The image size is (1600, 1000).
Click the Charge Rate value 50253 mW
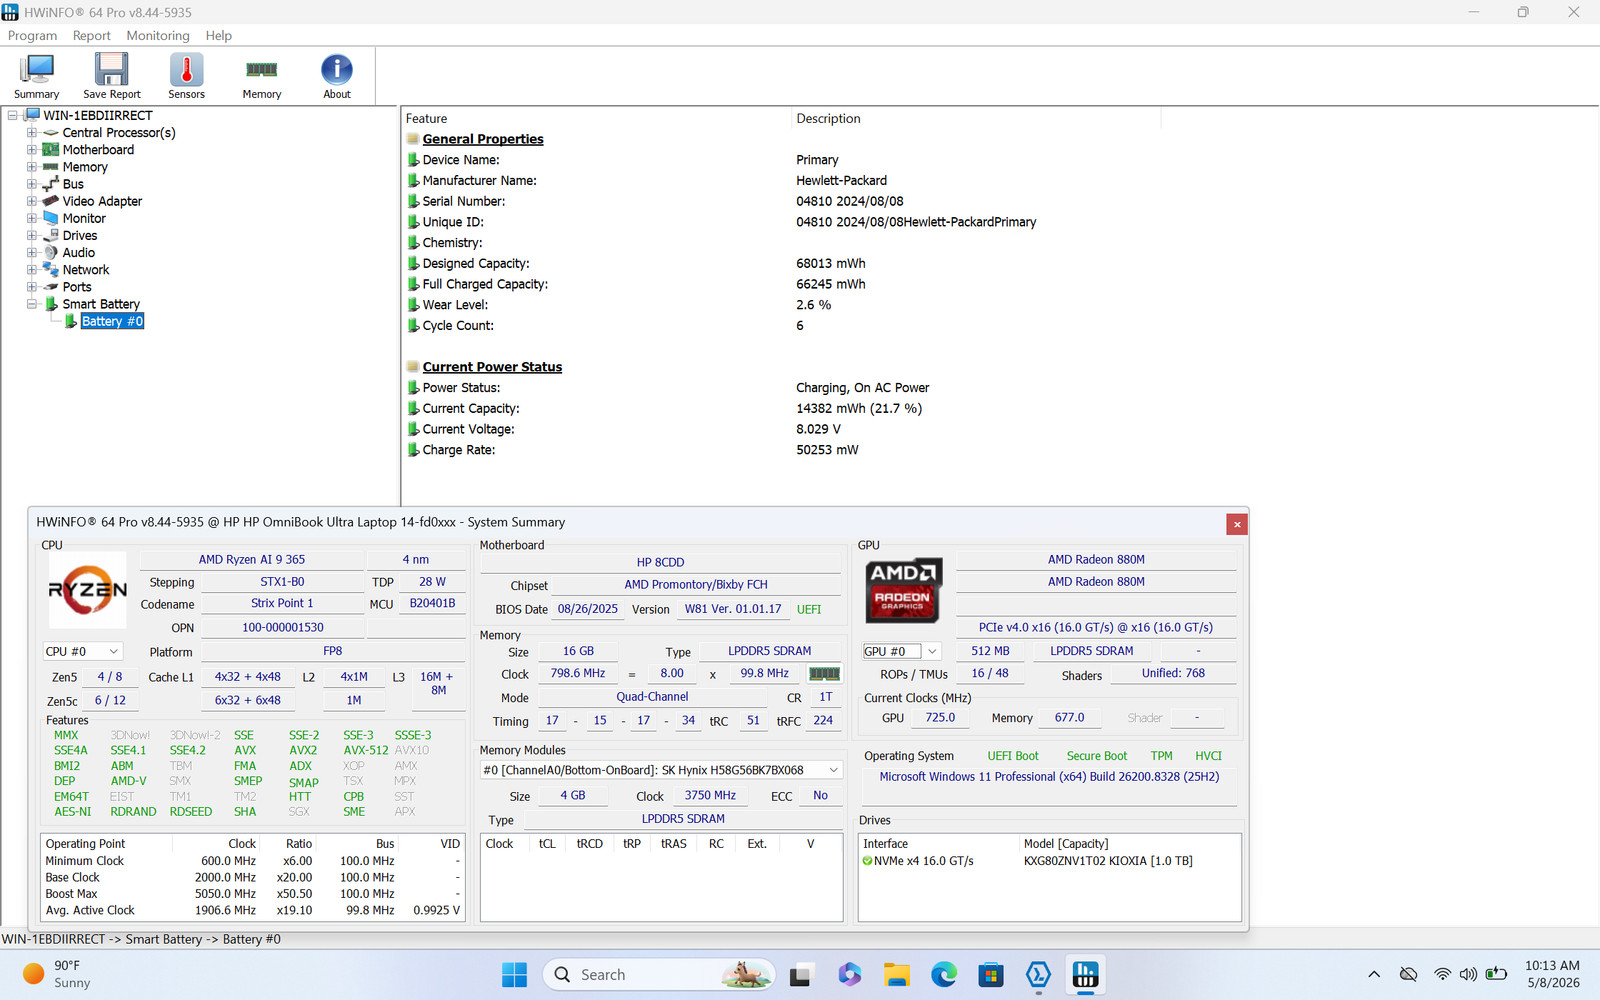pos(827,450)
